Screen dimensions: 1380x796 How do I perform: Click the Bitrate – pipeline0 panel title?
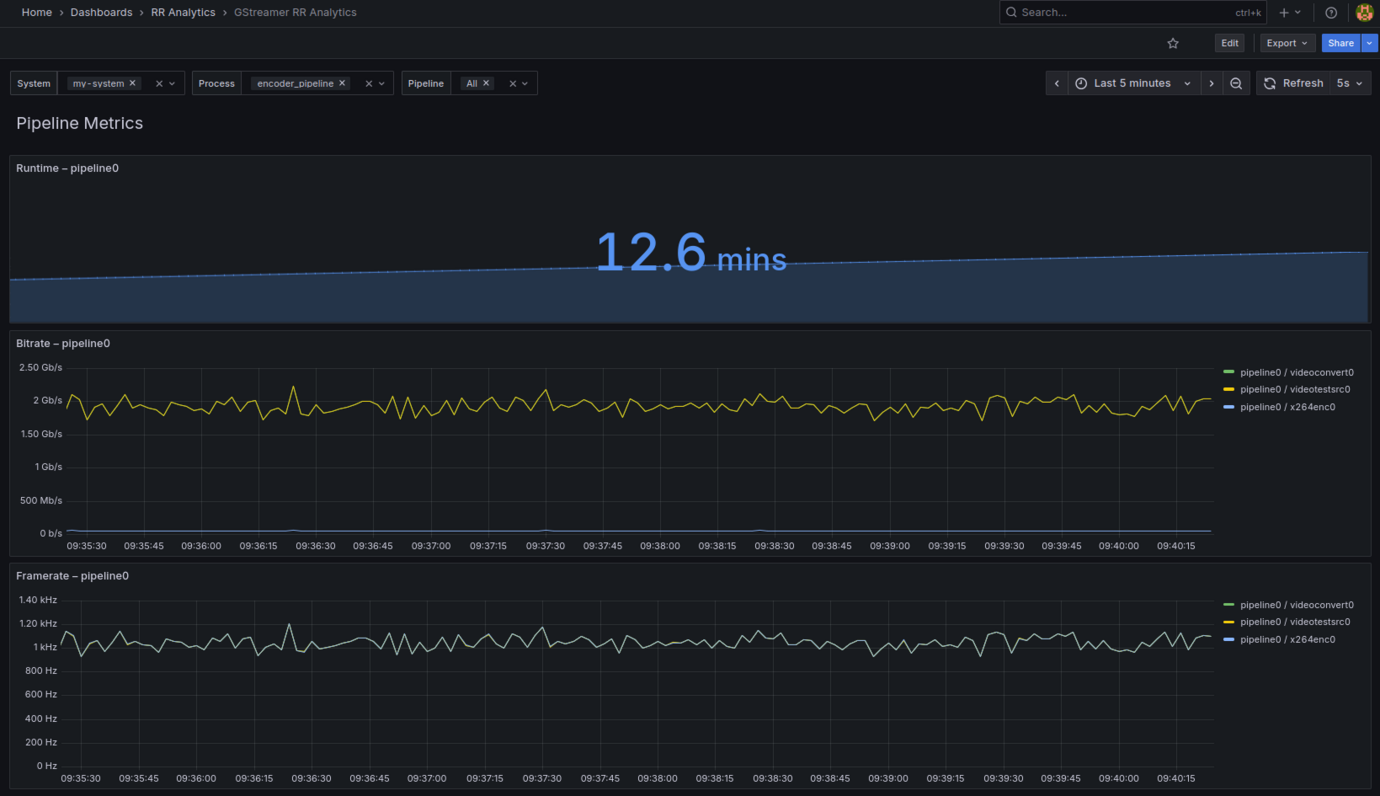(63, 343)
